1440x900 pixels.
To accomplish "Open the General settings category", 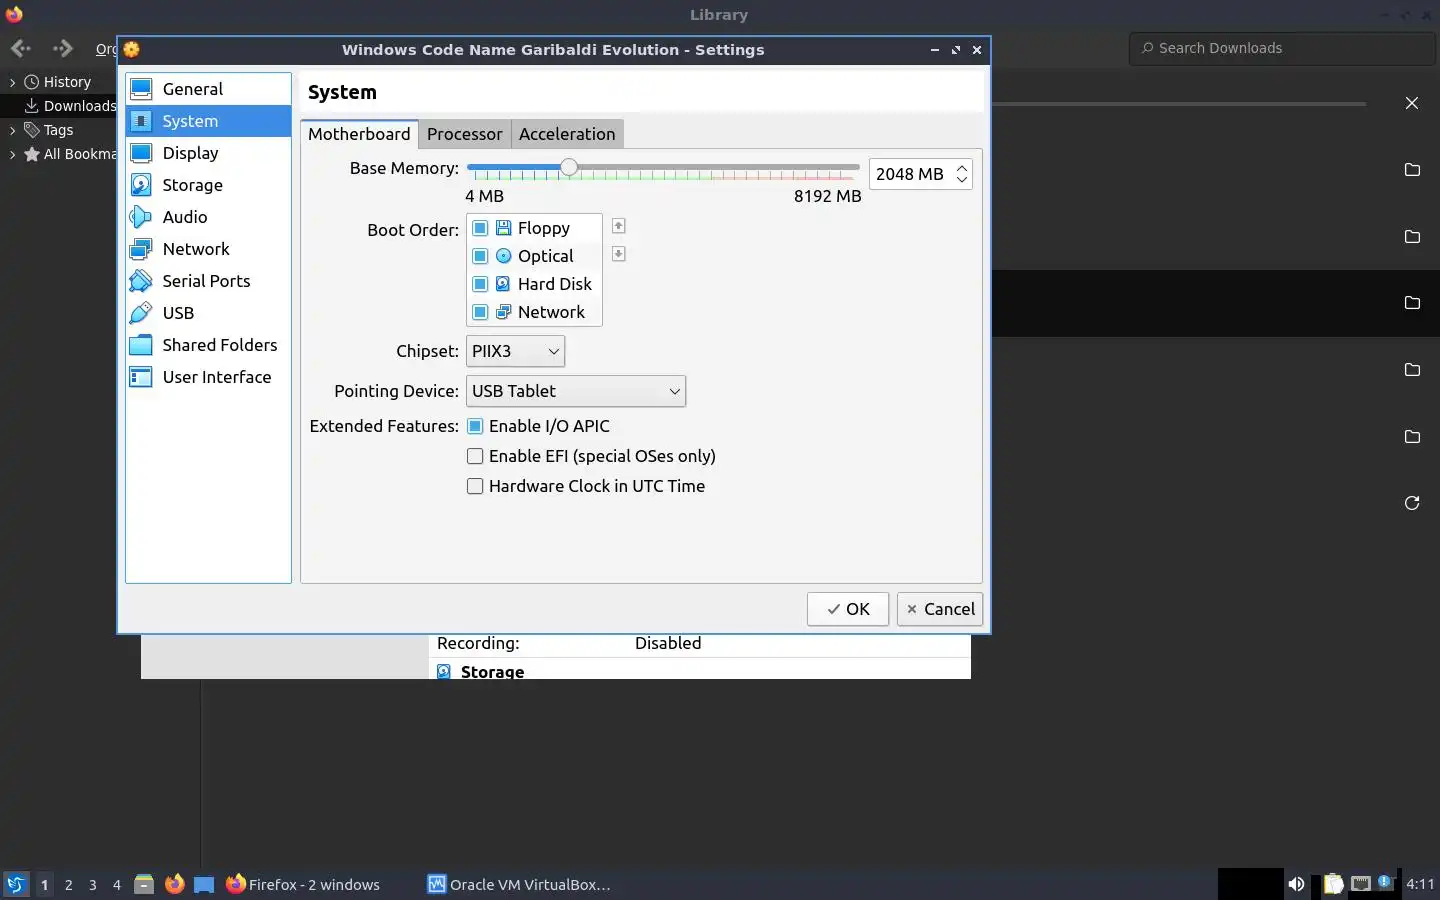I will 208,89.
